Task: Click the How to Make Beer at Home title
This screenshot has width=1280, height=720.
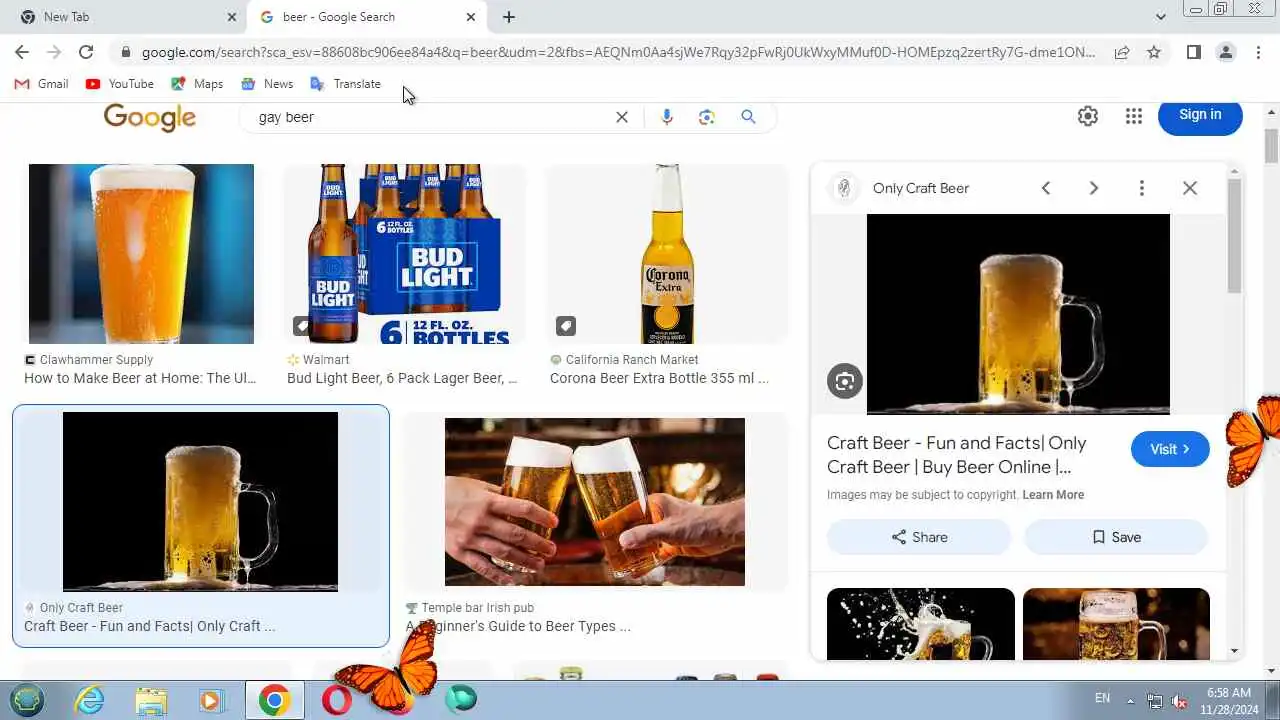Action: [x=140, y=378]
